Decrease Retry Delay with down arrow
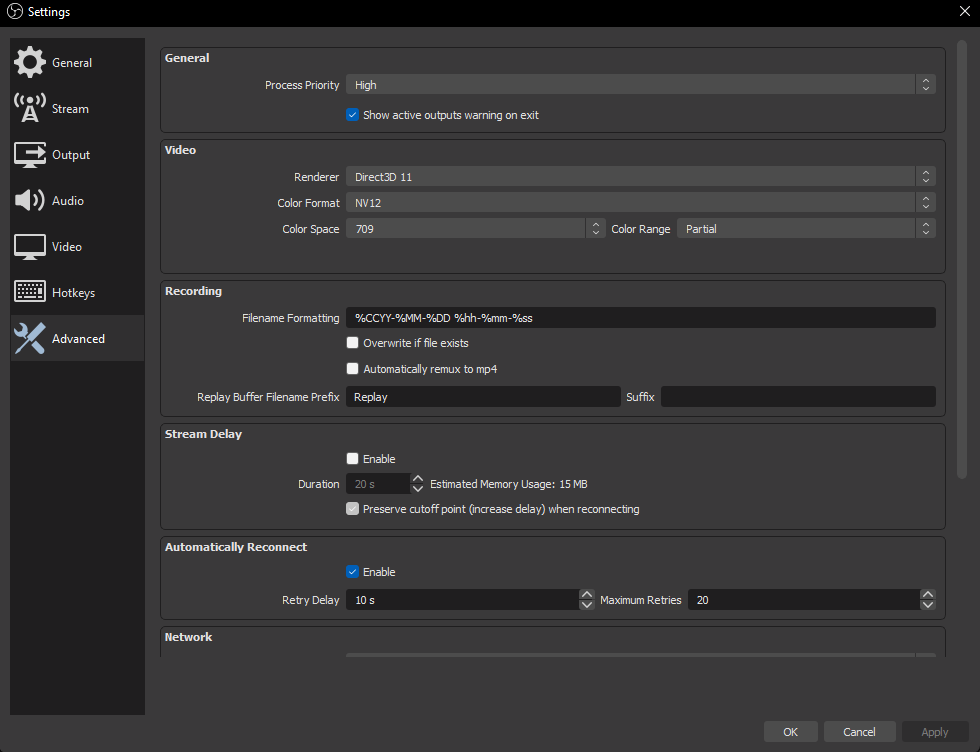 [x=586, y=605]
